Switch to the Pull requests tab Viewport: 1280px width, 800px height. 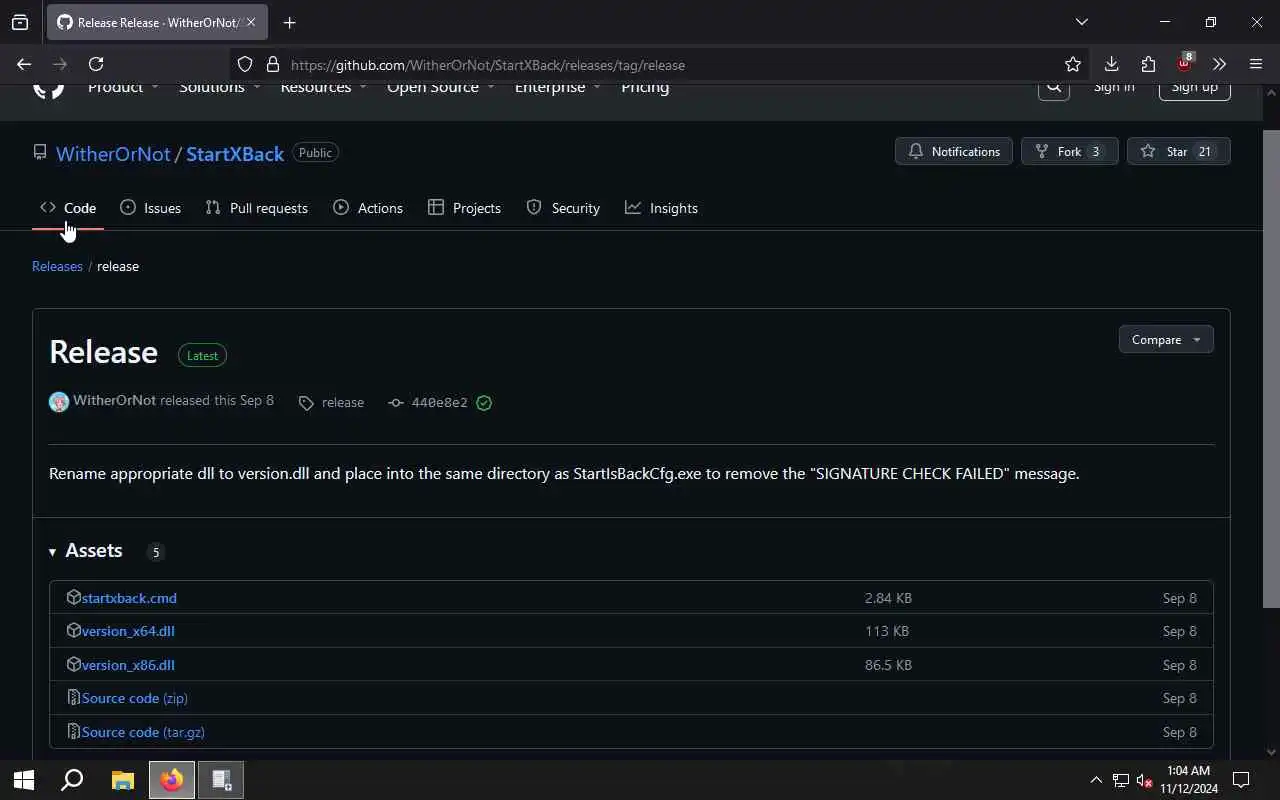pyautogui.click(x=256, y=208)
